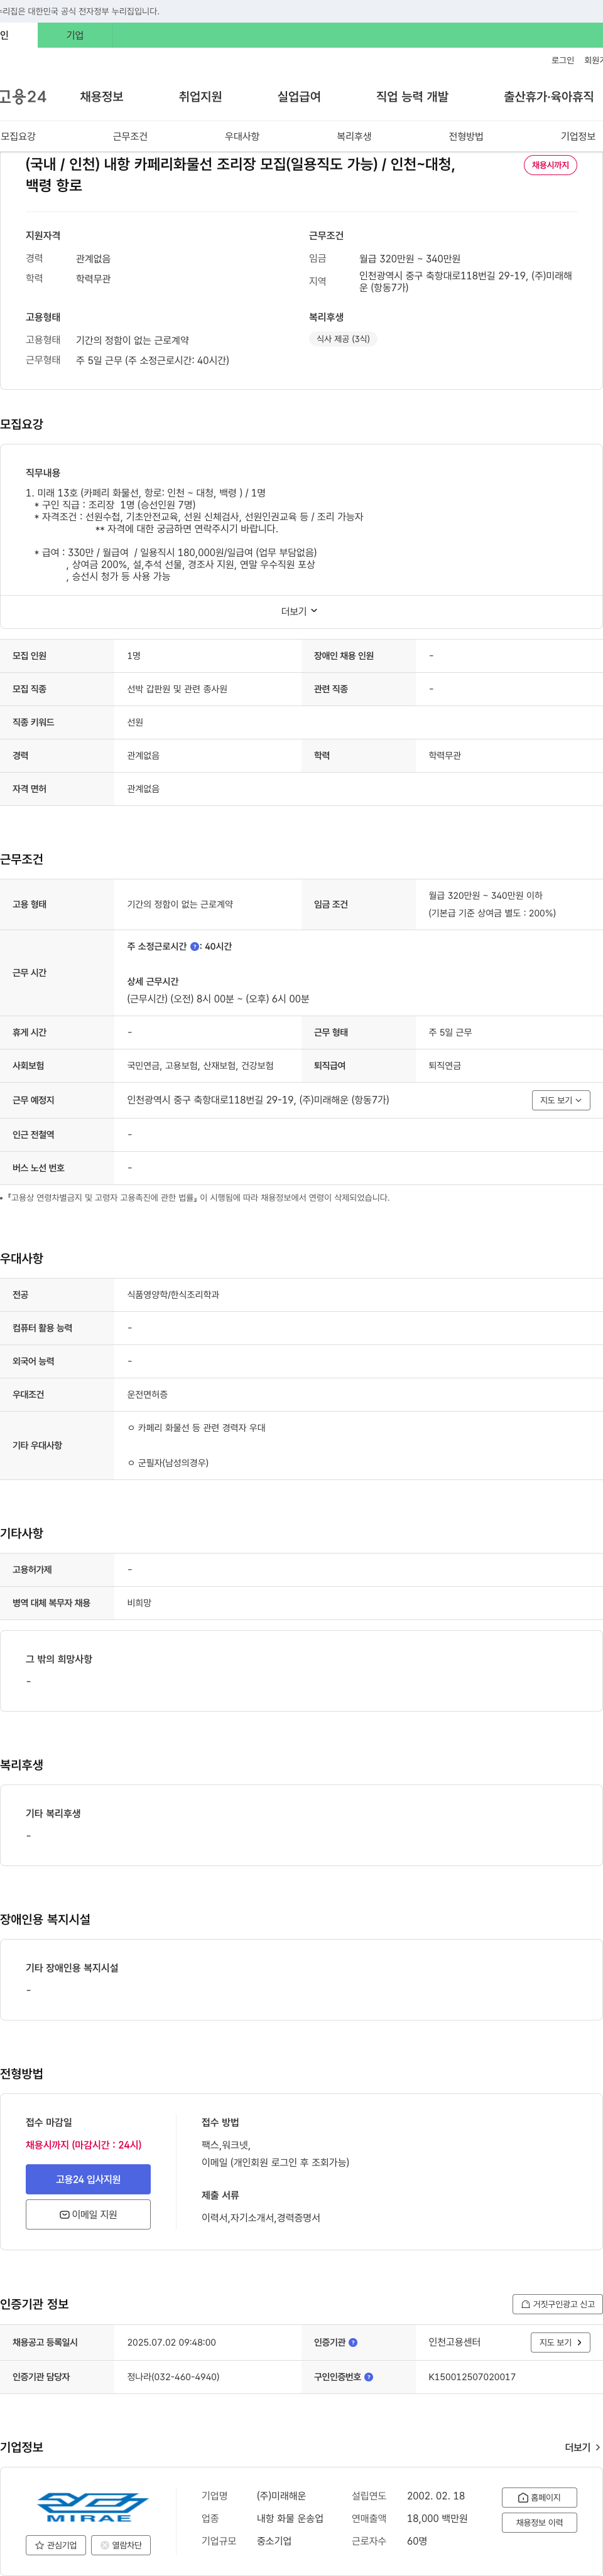Image resolution: width=603 pixels, height=2576 pixels.
Task: Open the 고용24 site logo
Action: click(23, 97)
